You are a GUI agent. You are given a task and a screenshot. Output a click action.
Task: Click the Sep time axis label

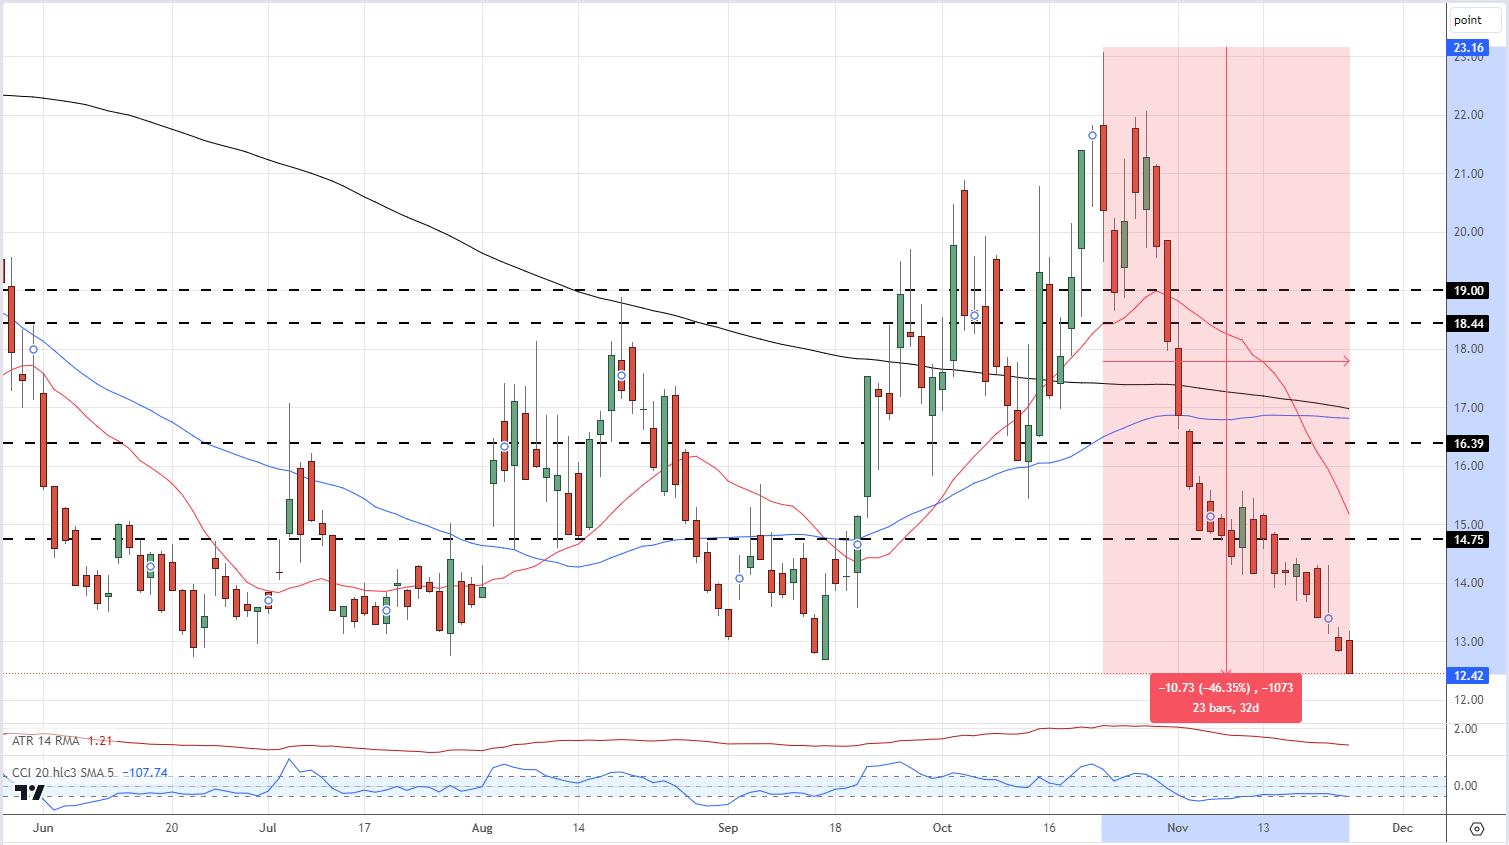(x=728, y=828)
